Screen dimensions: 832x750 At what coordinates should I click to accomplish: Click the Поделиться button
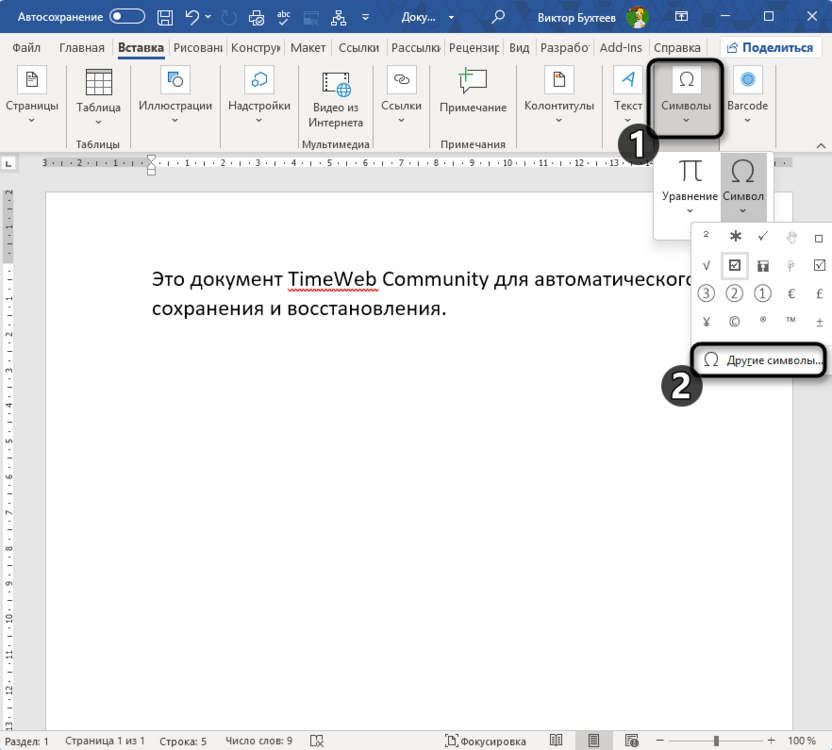tap(769, 48)
